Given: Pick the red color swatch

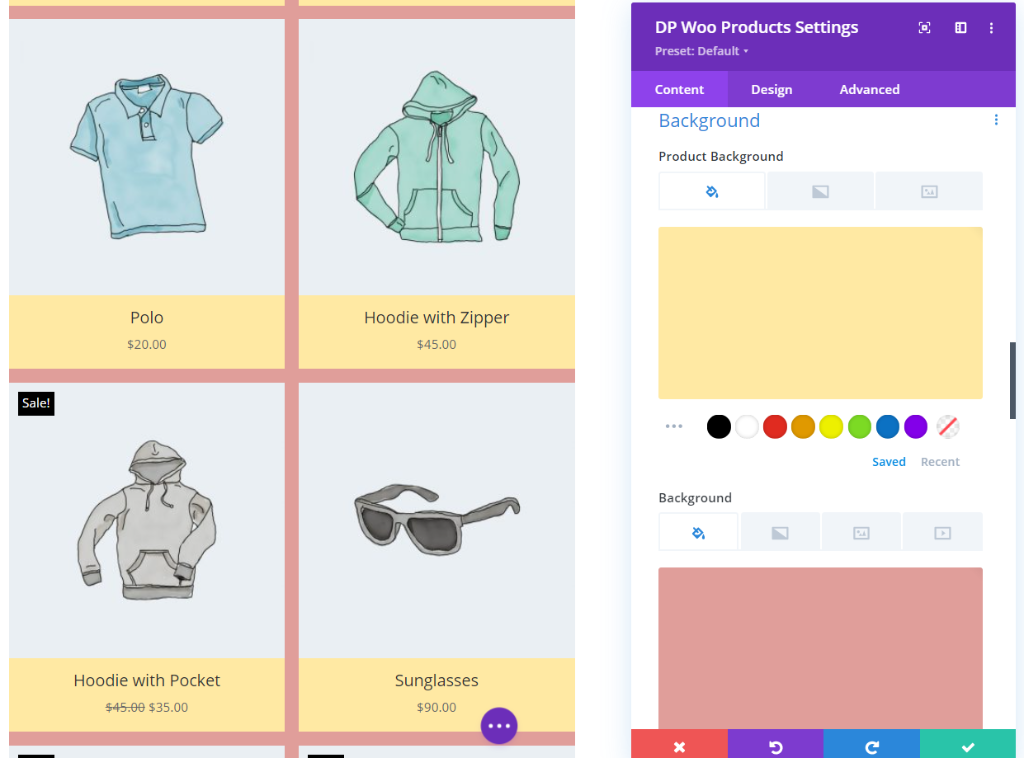Looking at the screenshot, I should click(x=774, y=427).
